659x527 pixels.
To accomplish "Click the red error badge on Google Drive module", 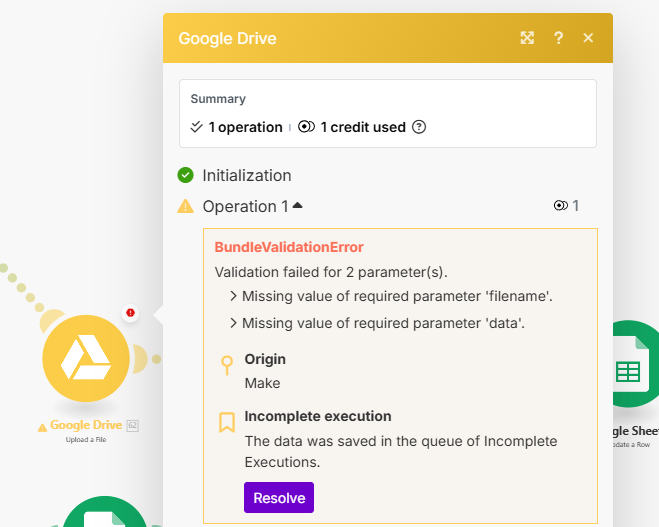I will [x=130, y=313].
